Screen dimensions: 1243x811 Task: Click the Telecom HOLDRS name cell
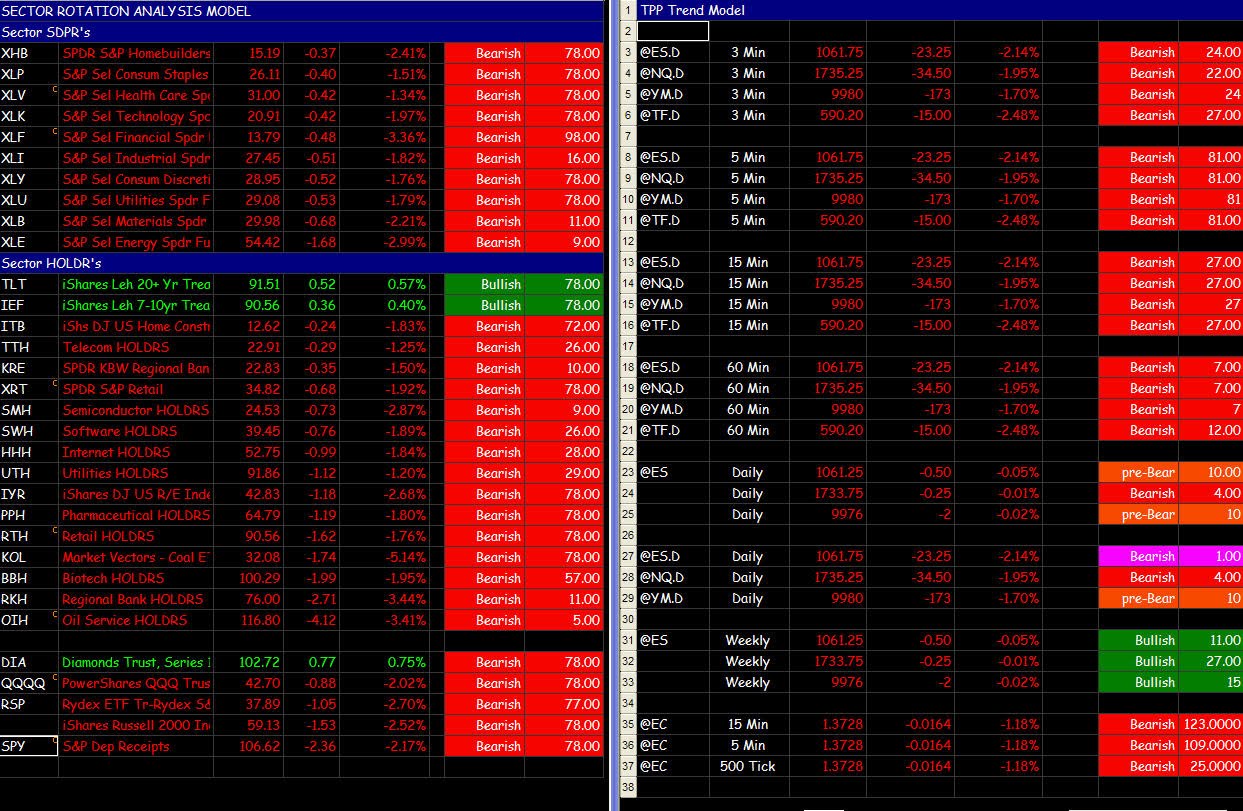(x=136, y=347)
